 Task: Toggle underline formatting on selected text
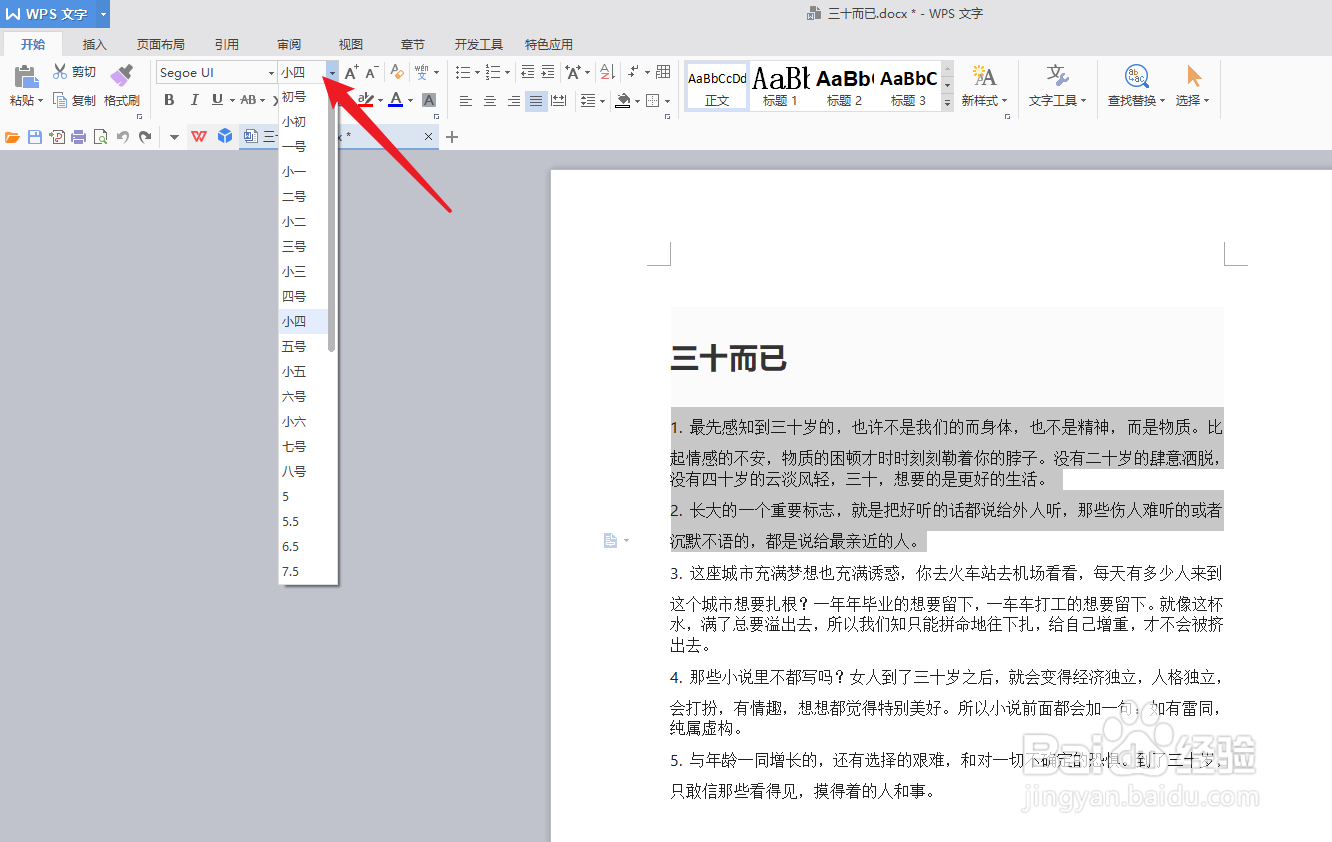pyautogui.click(x=219, y=100)
